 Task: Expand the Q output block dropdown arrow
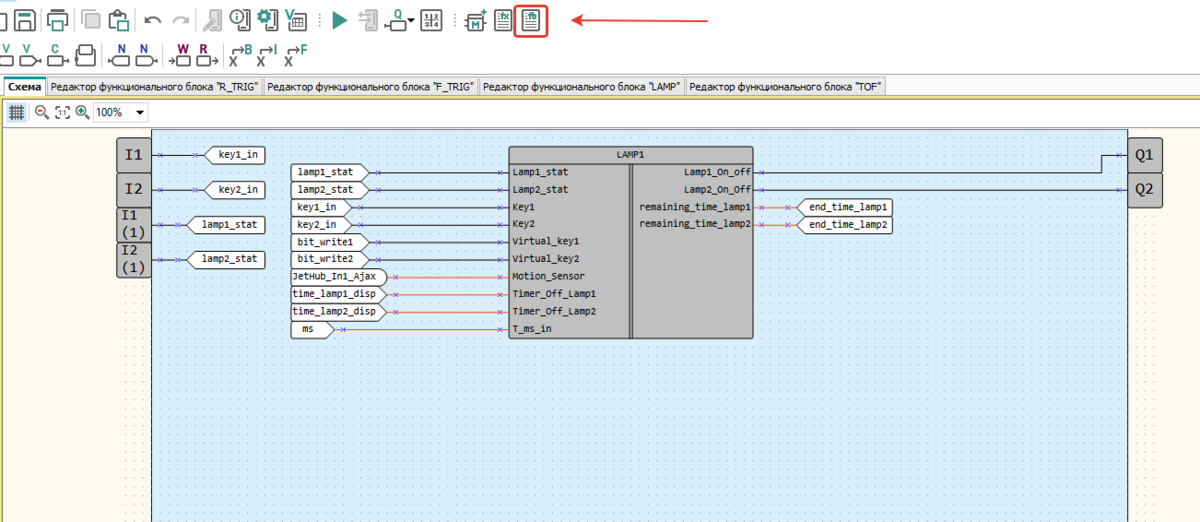pyautogui.click(x=411, y=22)
